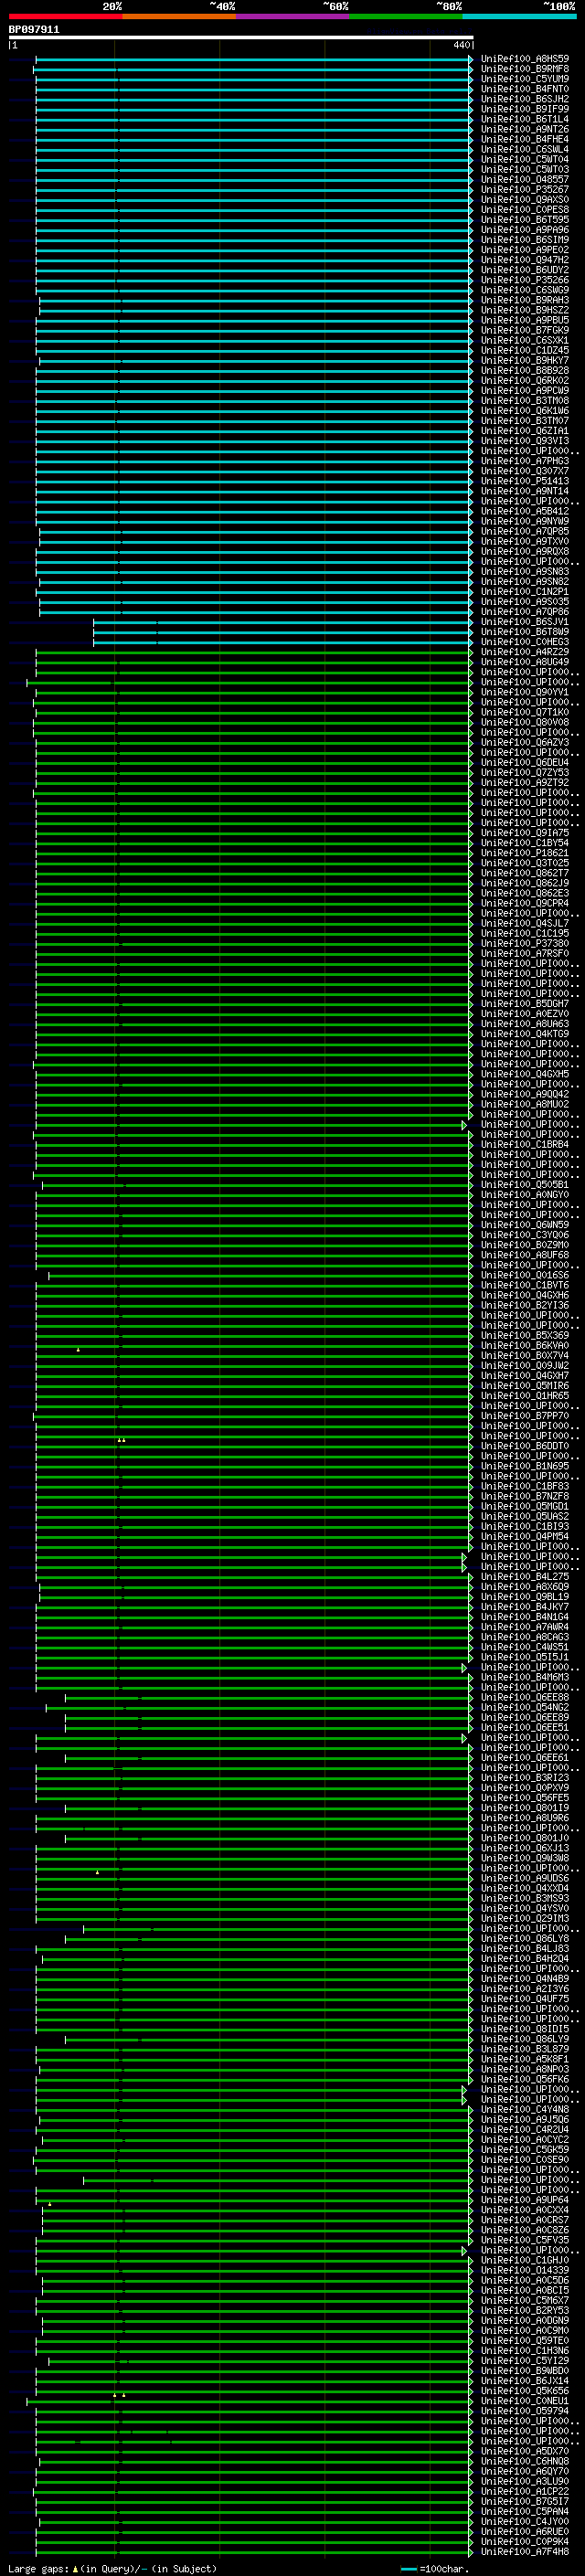This screenshot has width=585, height=2576.
Task: Open hit UniRef100_P51413
Action: [525, 481]
